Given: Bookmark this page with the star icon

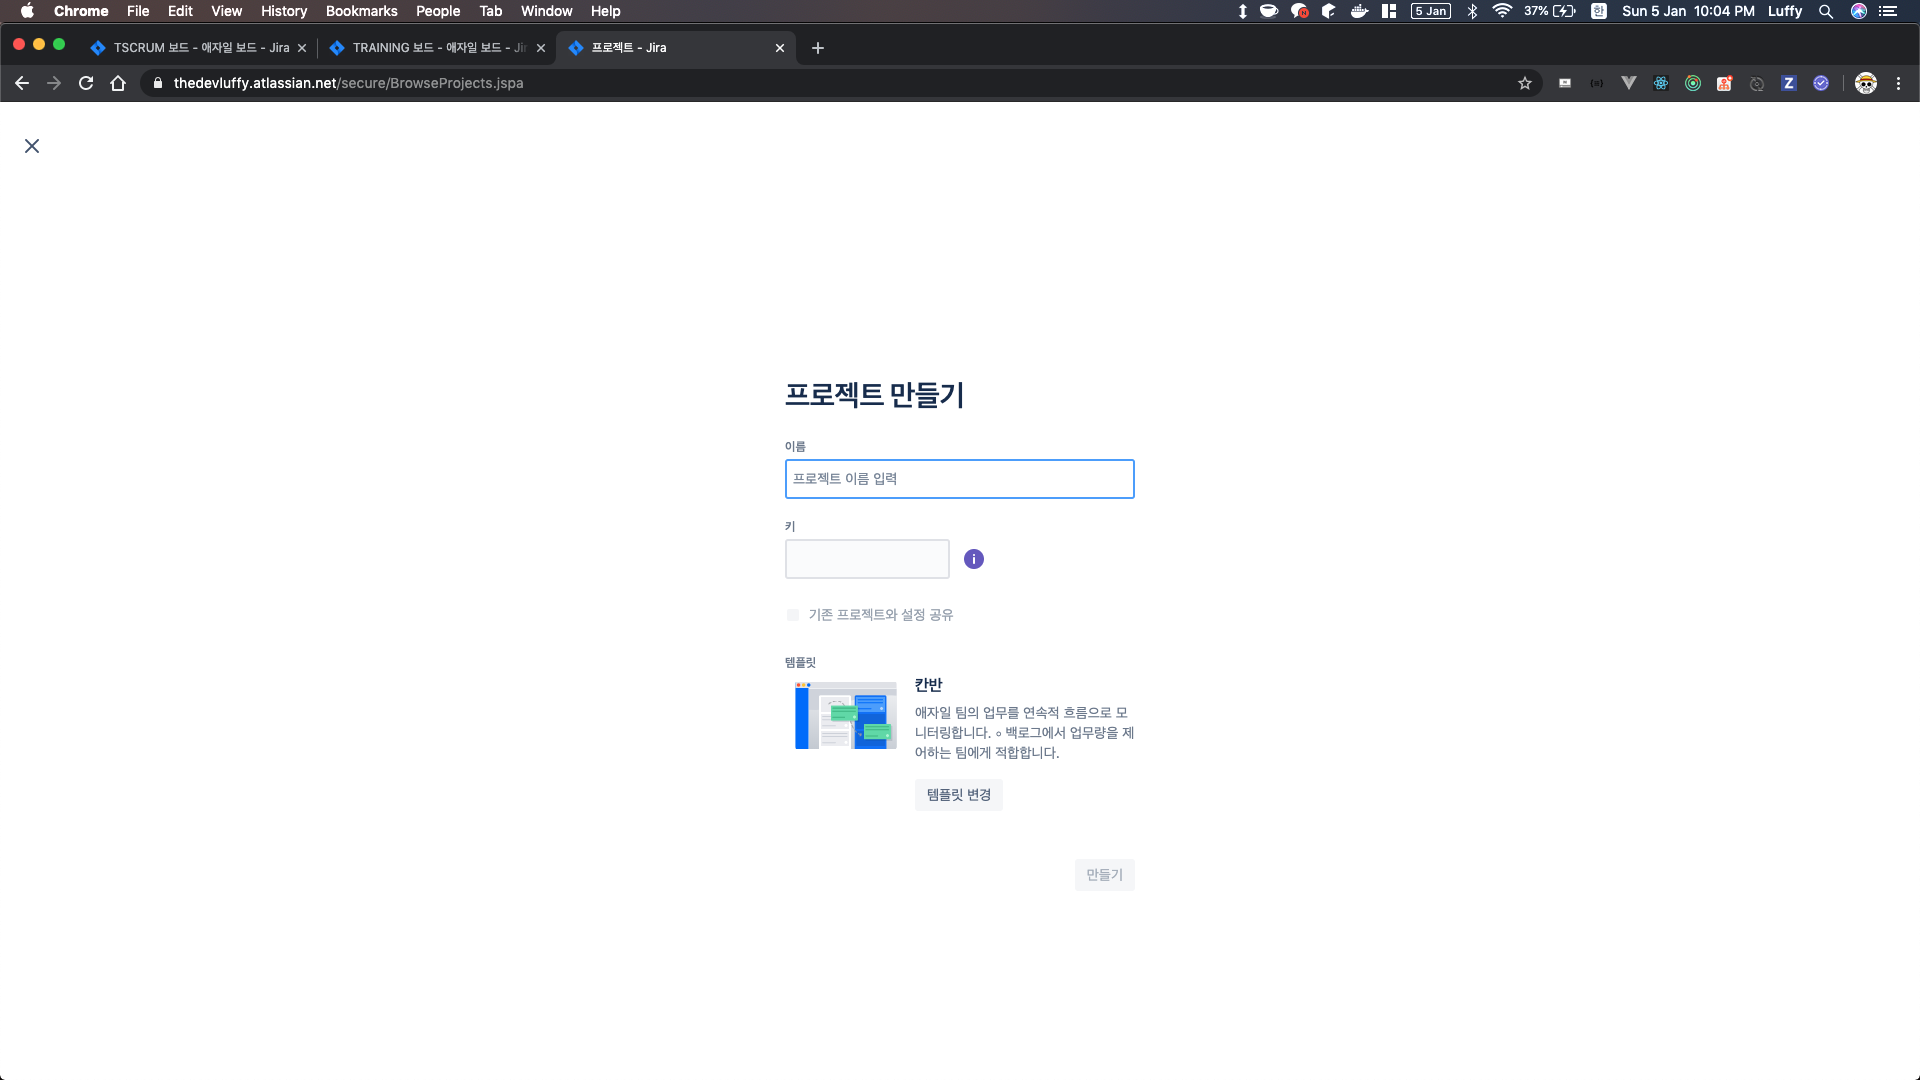Looking at the screenshot, I should (1524, 83).
